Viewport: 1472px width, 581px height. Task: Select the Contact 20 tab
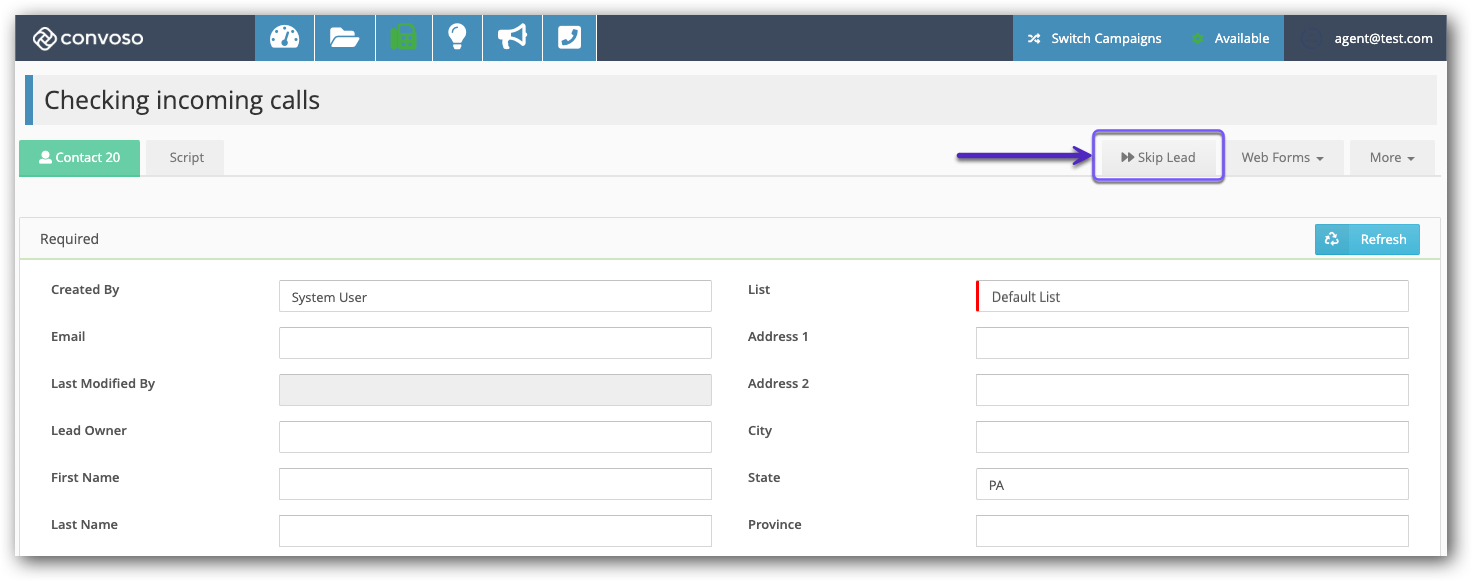click(80, 158)
